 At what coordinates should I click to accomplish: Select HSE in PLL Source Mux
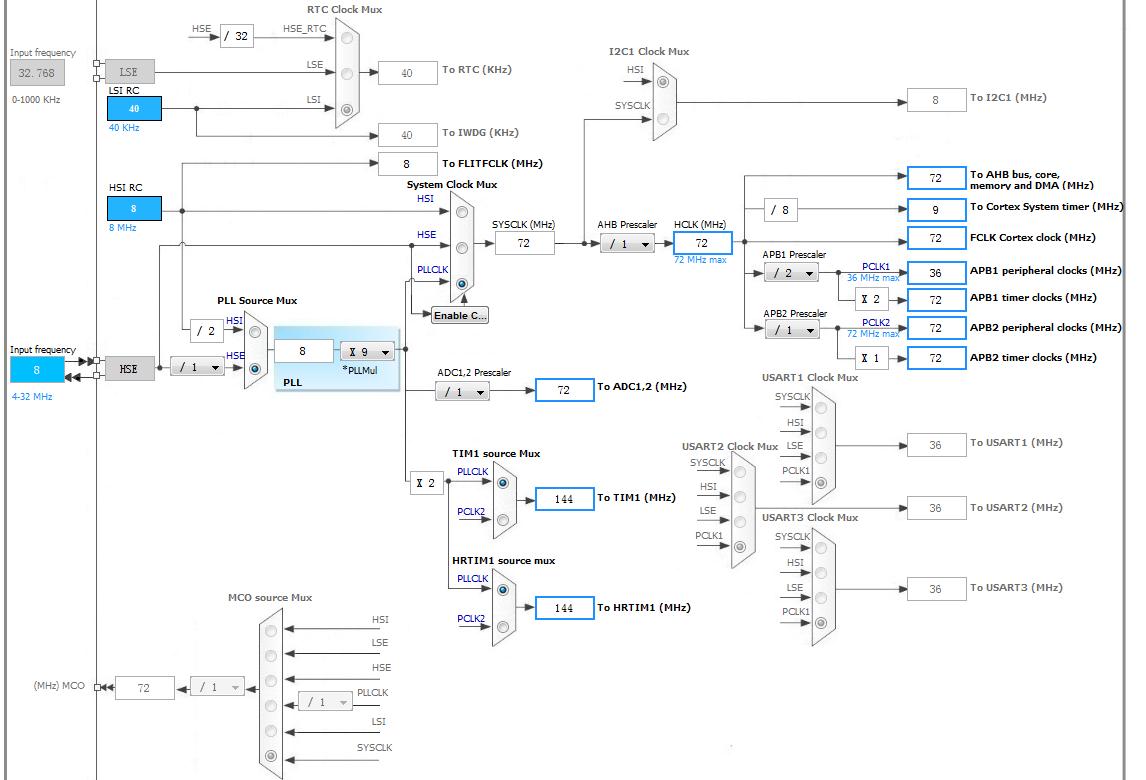(255, 368)
